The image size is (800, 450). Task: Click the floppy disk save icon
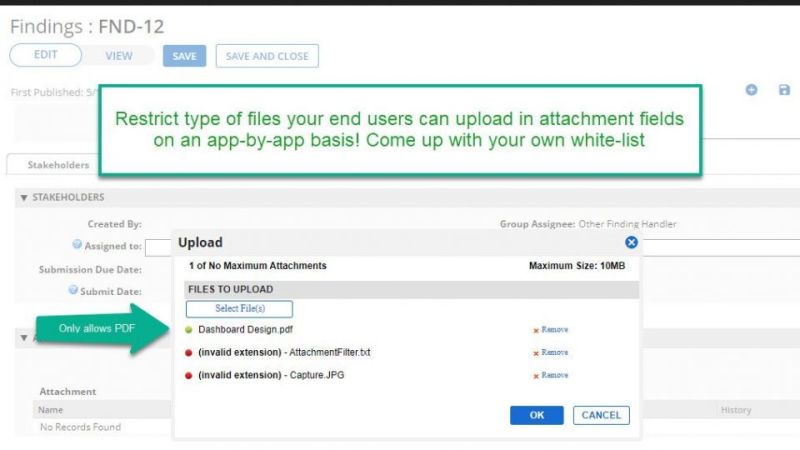pos(784,90)
